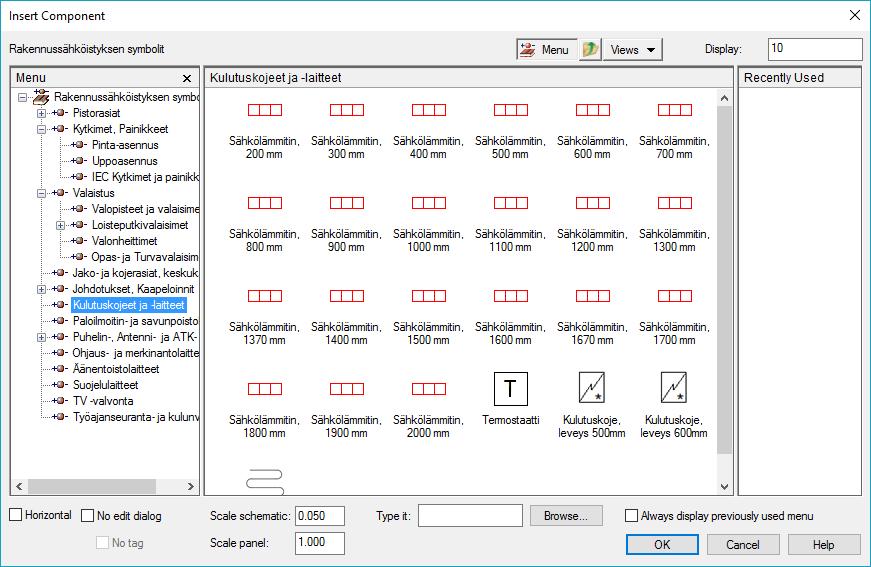Insert the Sähkölämmitin 600 mm symbol

(x=593, y=110)
